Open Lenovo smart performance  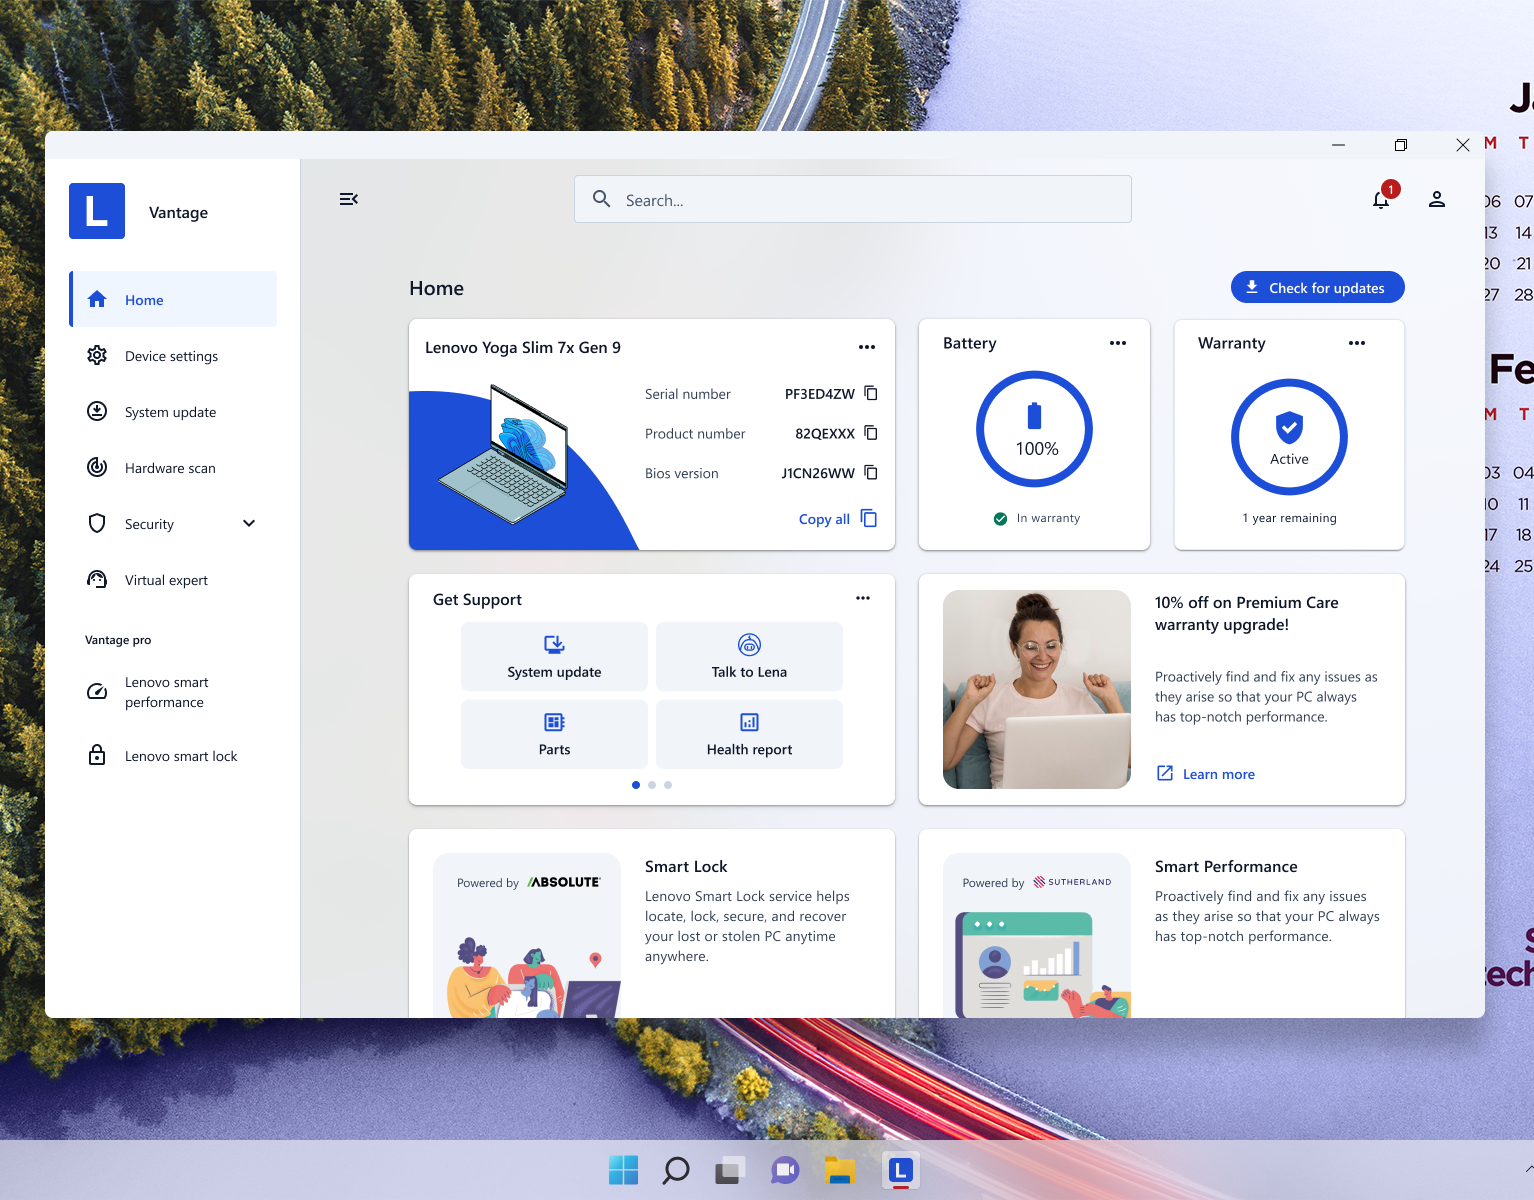pyautogui.click(x=173, y=692)
